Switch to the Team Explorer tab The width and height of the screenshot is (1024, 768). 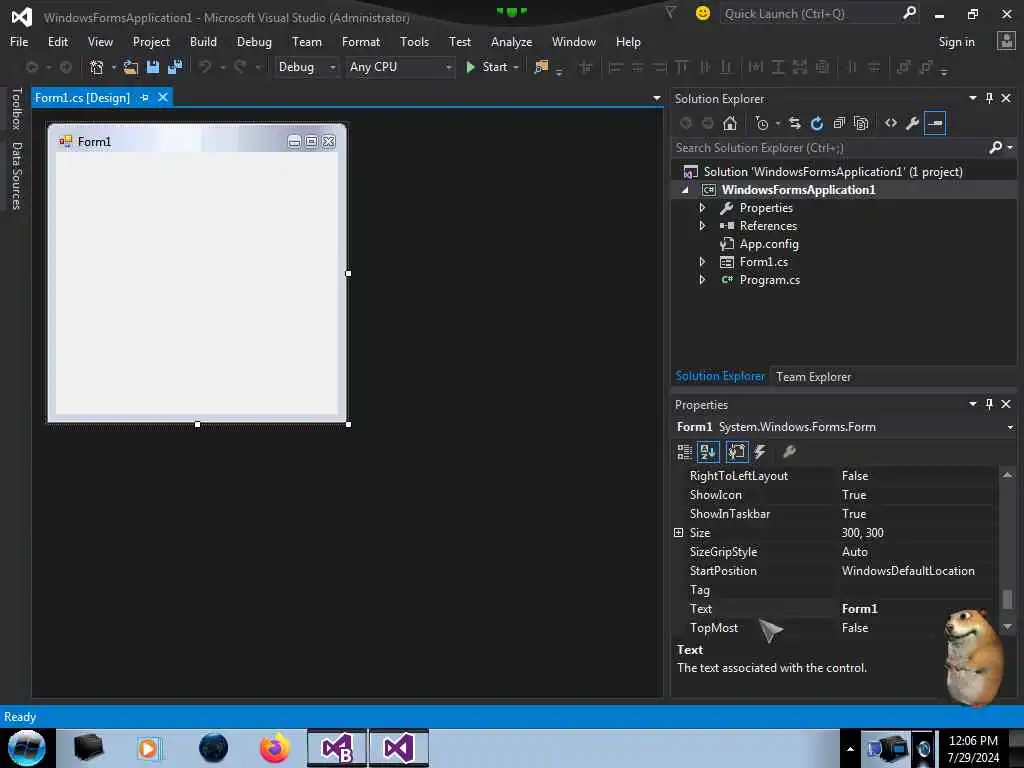(813, 377)
